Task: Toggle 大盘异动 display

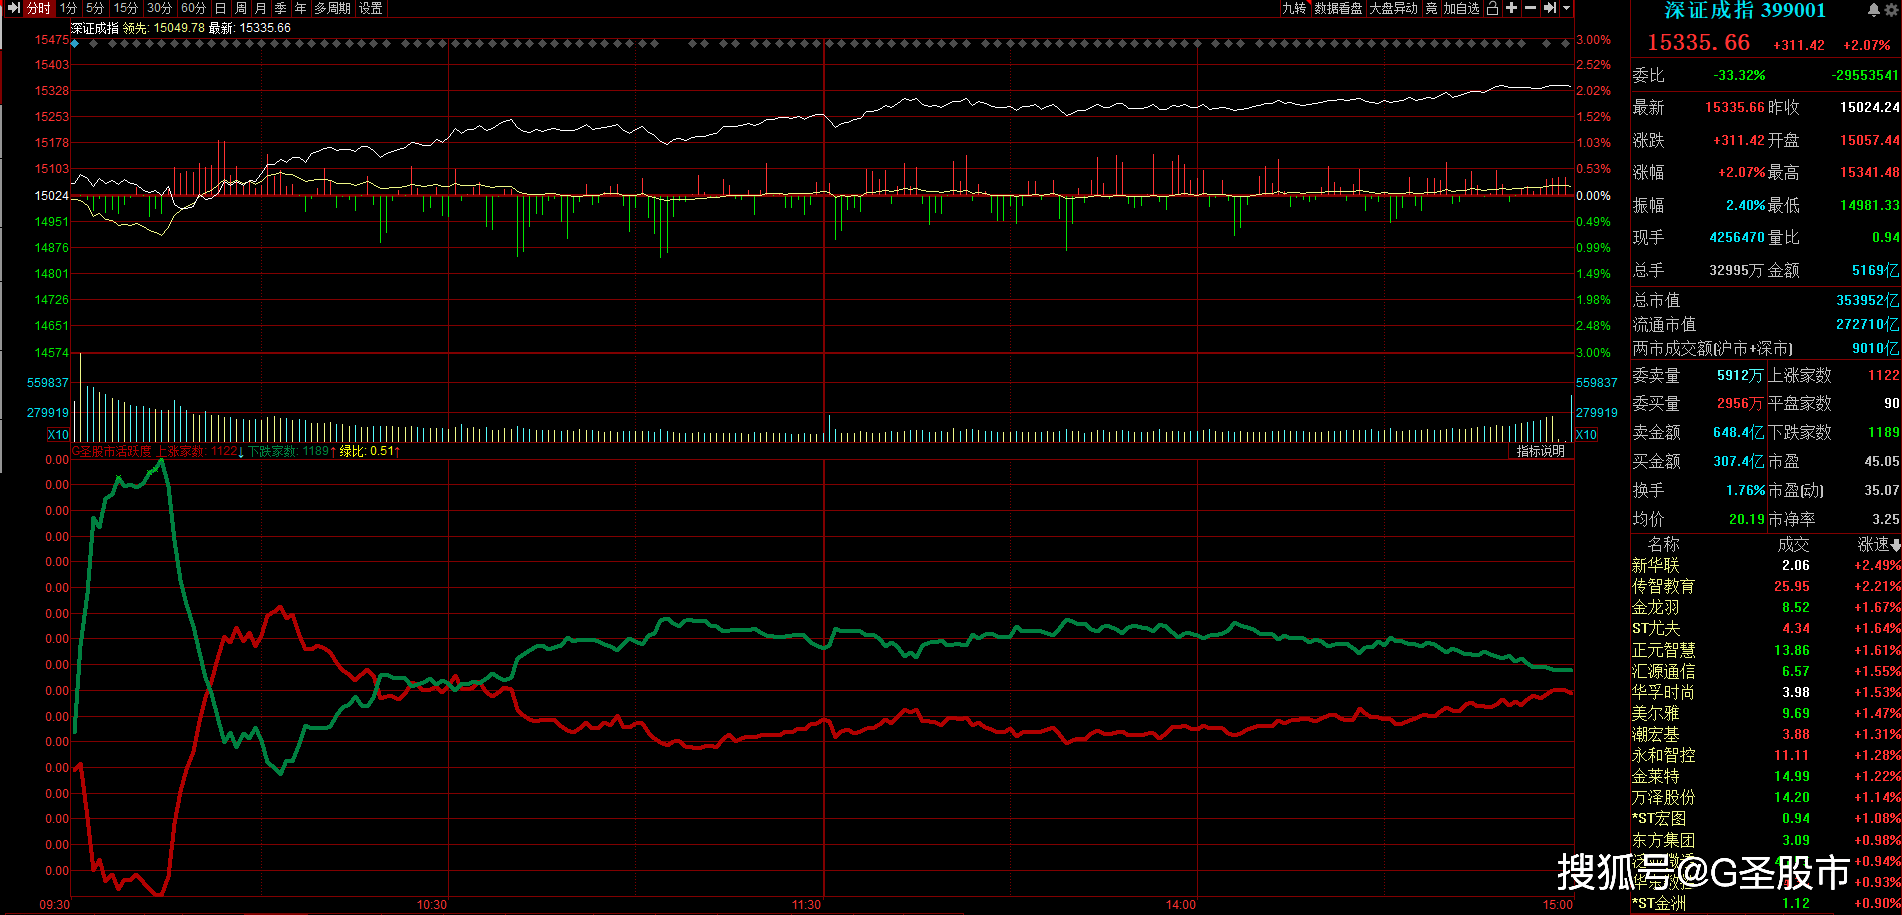Action: click(1393, 8)
